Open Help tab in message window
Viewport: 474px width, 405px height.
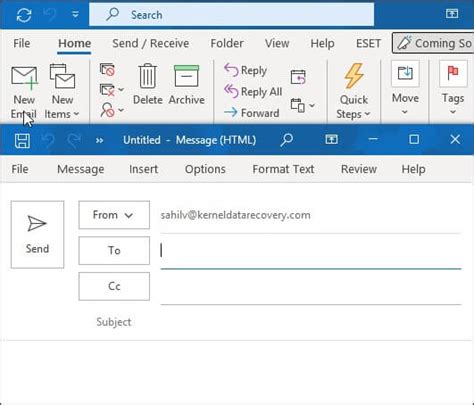tap(413, 169)
